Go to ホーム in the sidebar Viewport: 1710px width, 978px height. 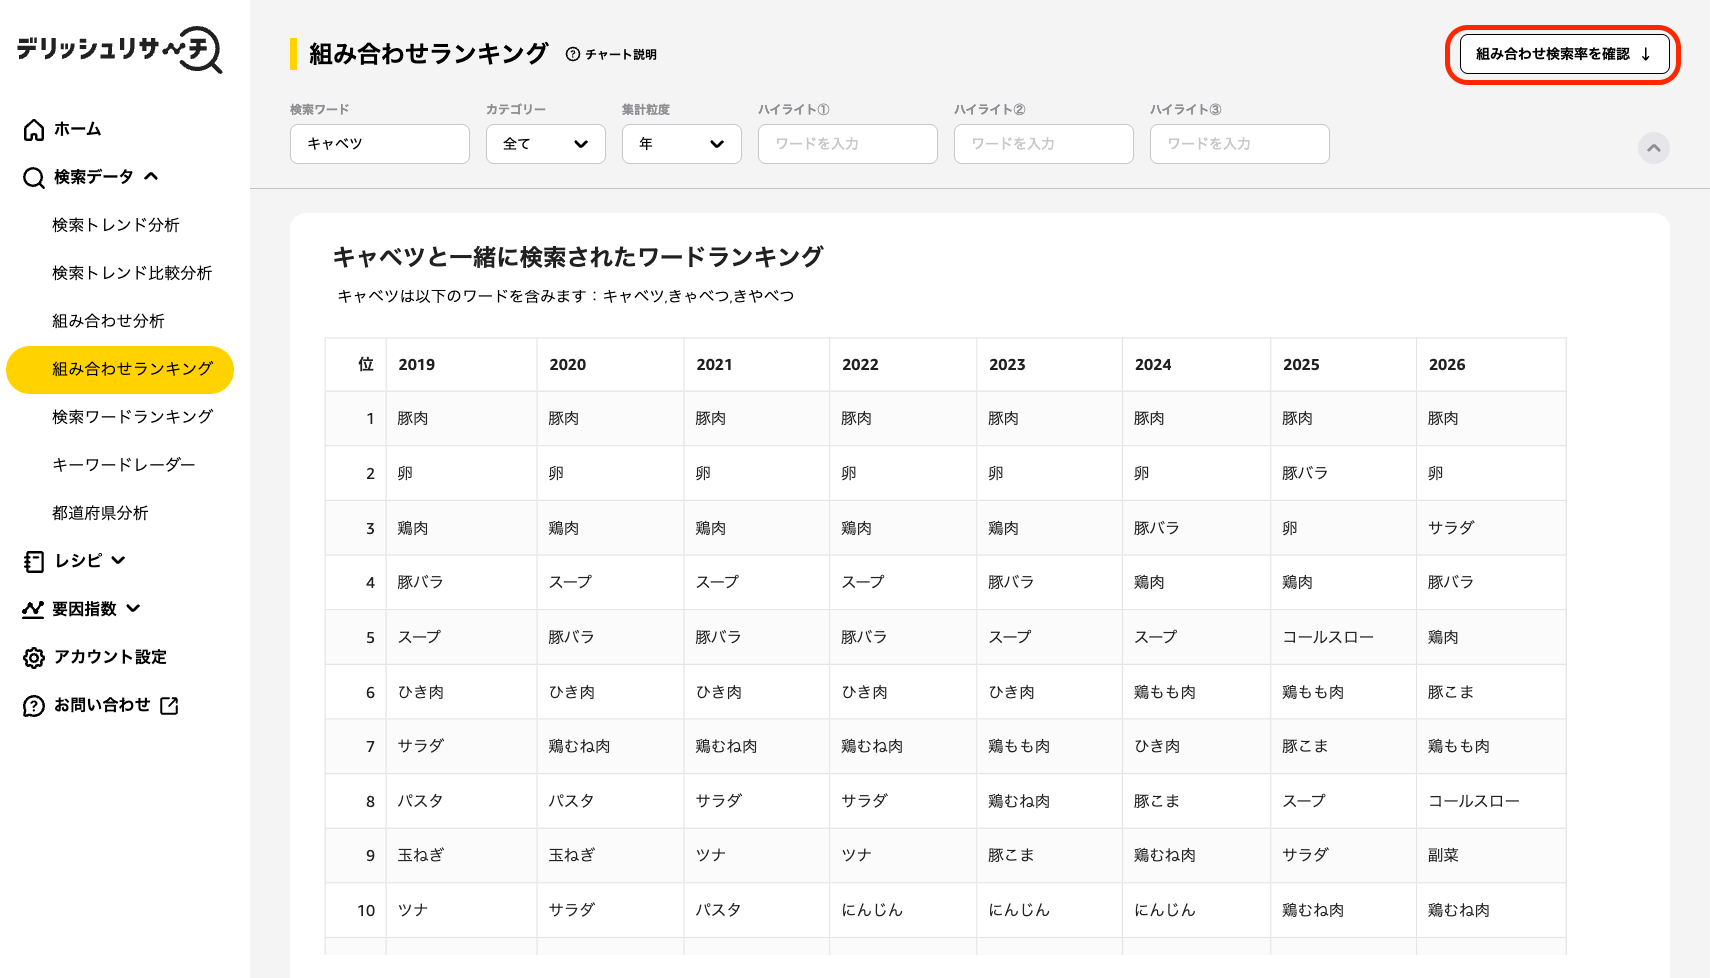coord(77,129)
